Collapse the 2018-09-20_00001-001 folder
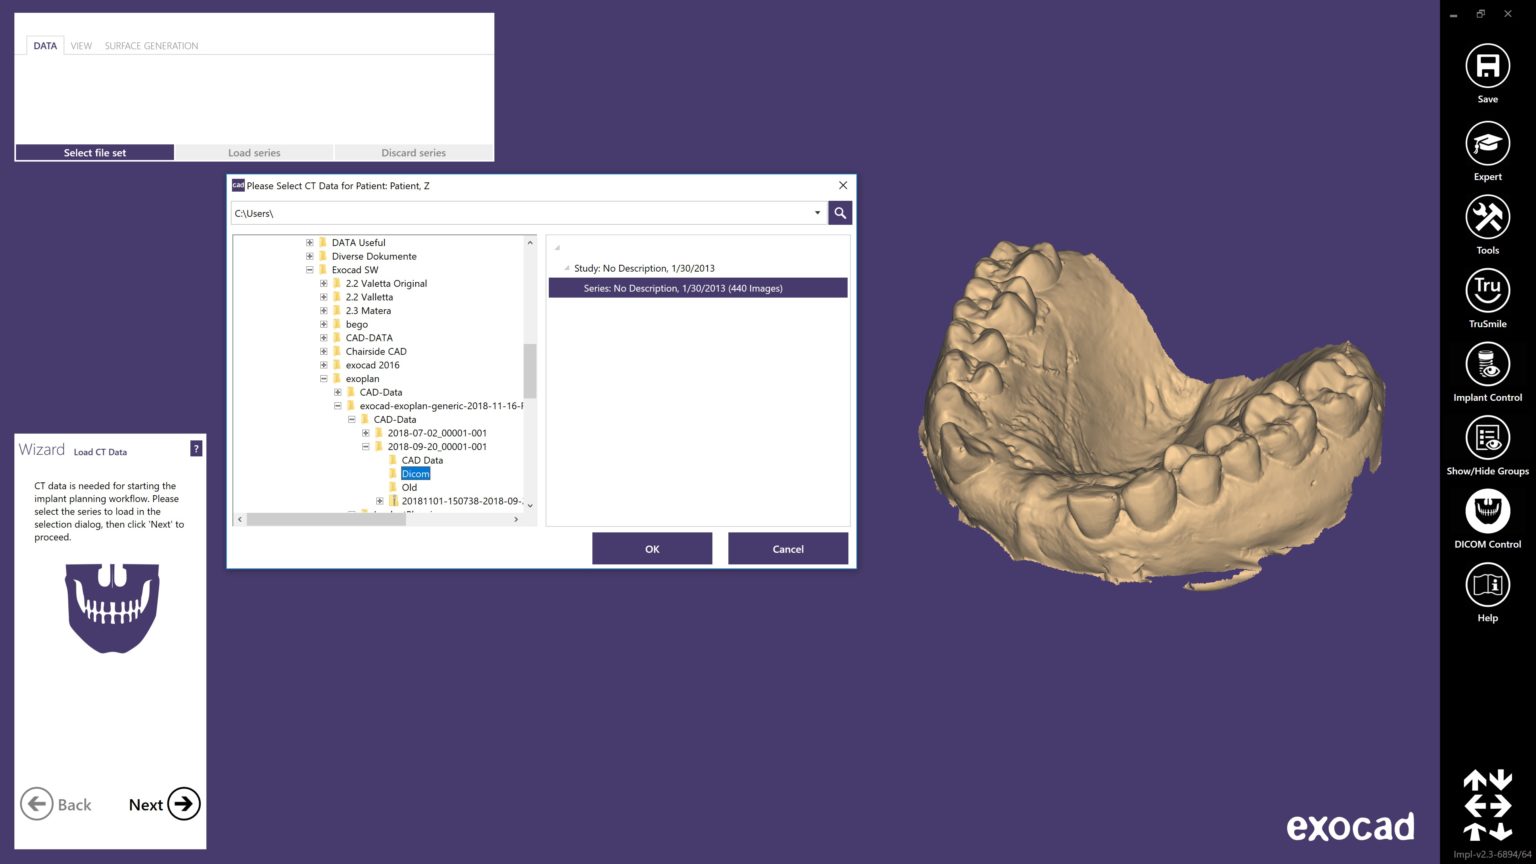 click(x=366, y=446)
